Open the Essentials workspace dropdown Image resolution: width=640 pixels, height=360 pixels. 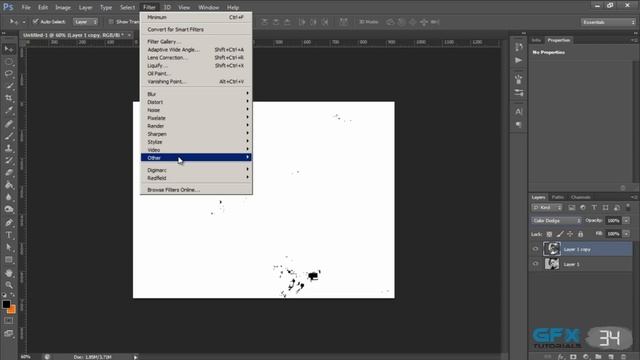608,22
